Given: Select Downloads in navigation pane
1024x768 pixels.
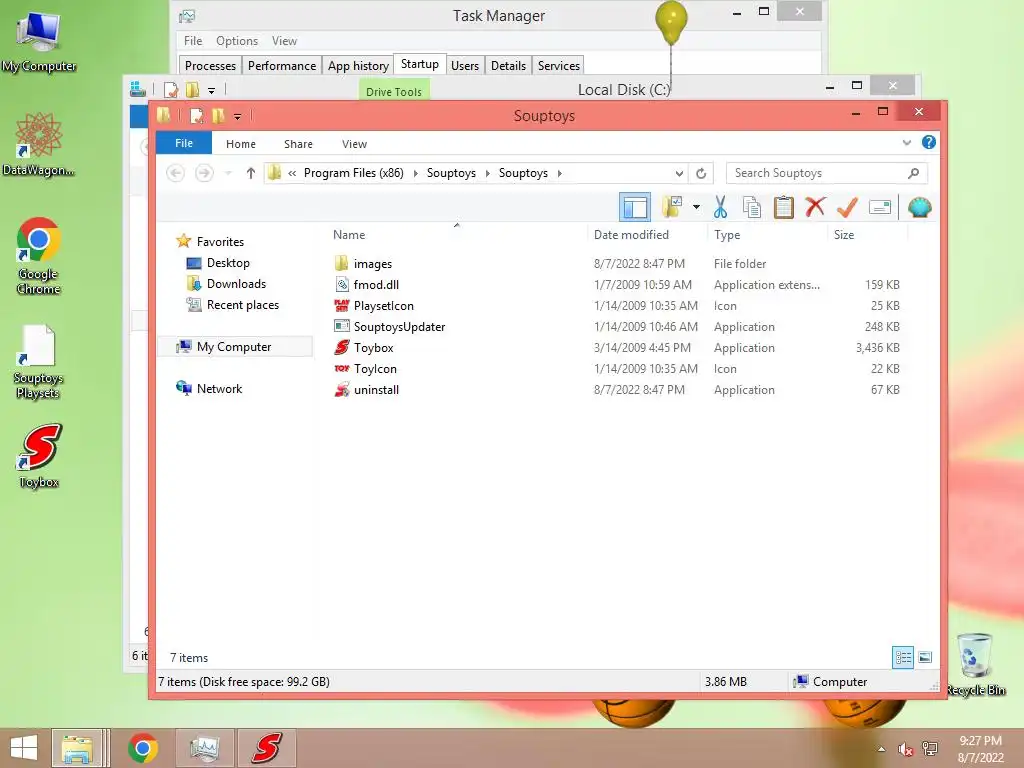Looking at the screenshot, I should point(236,283).
